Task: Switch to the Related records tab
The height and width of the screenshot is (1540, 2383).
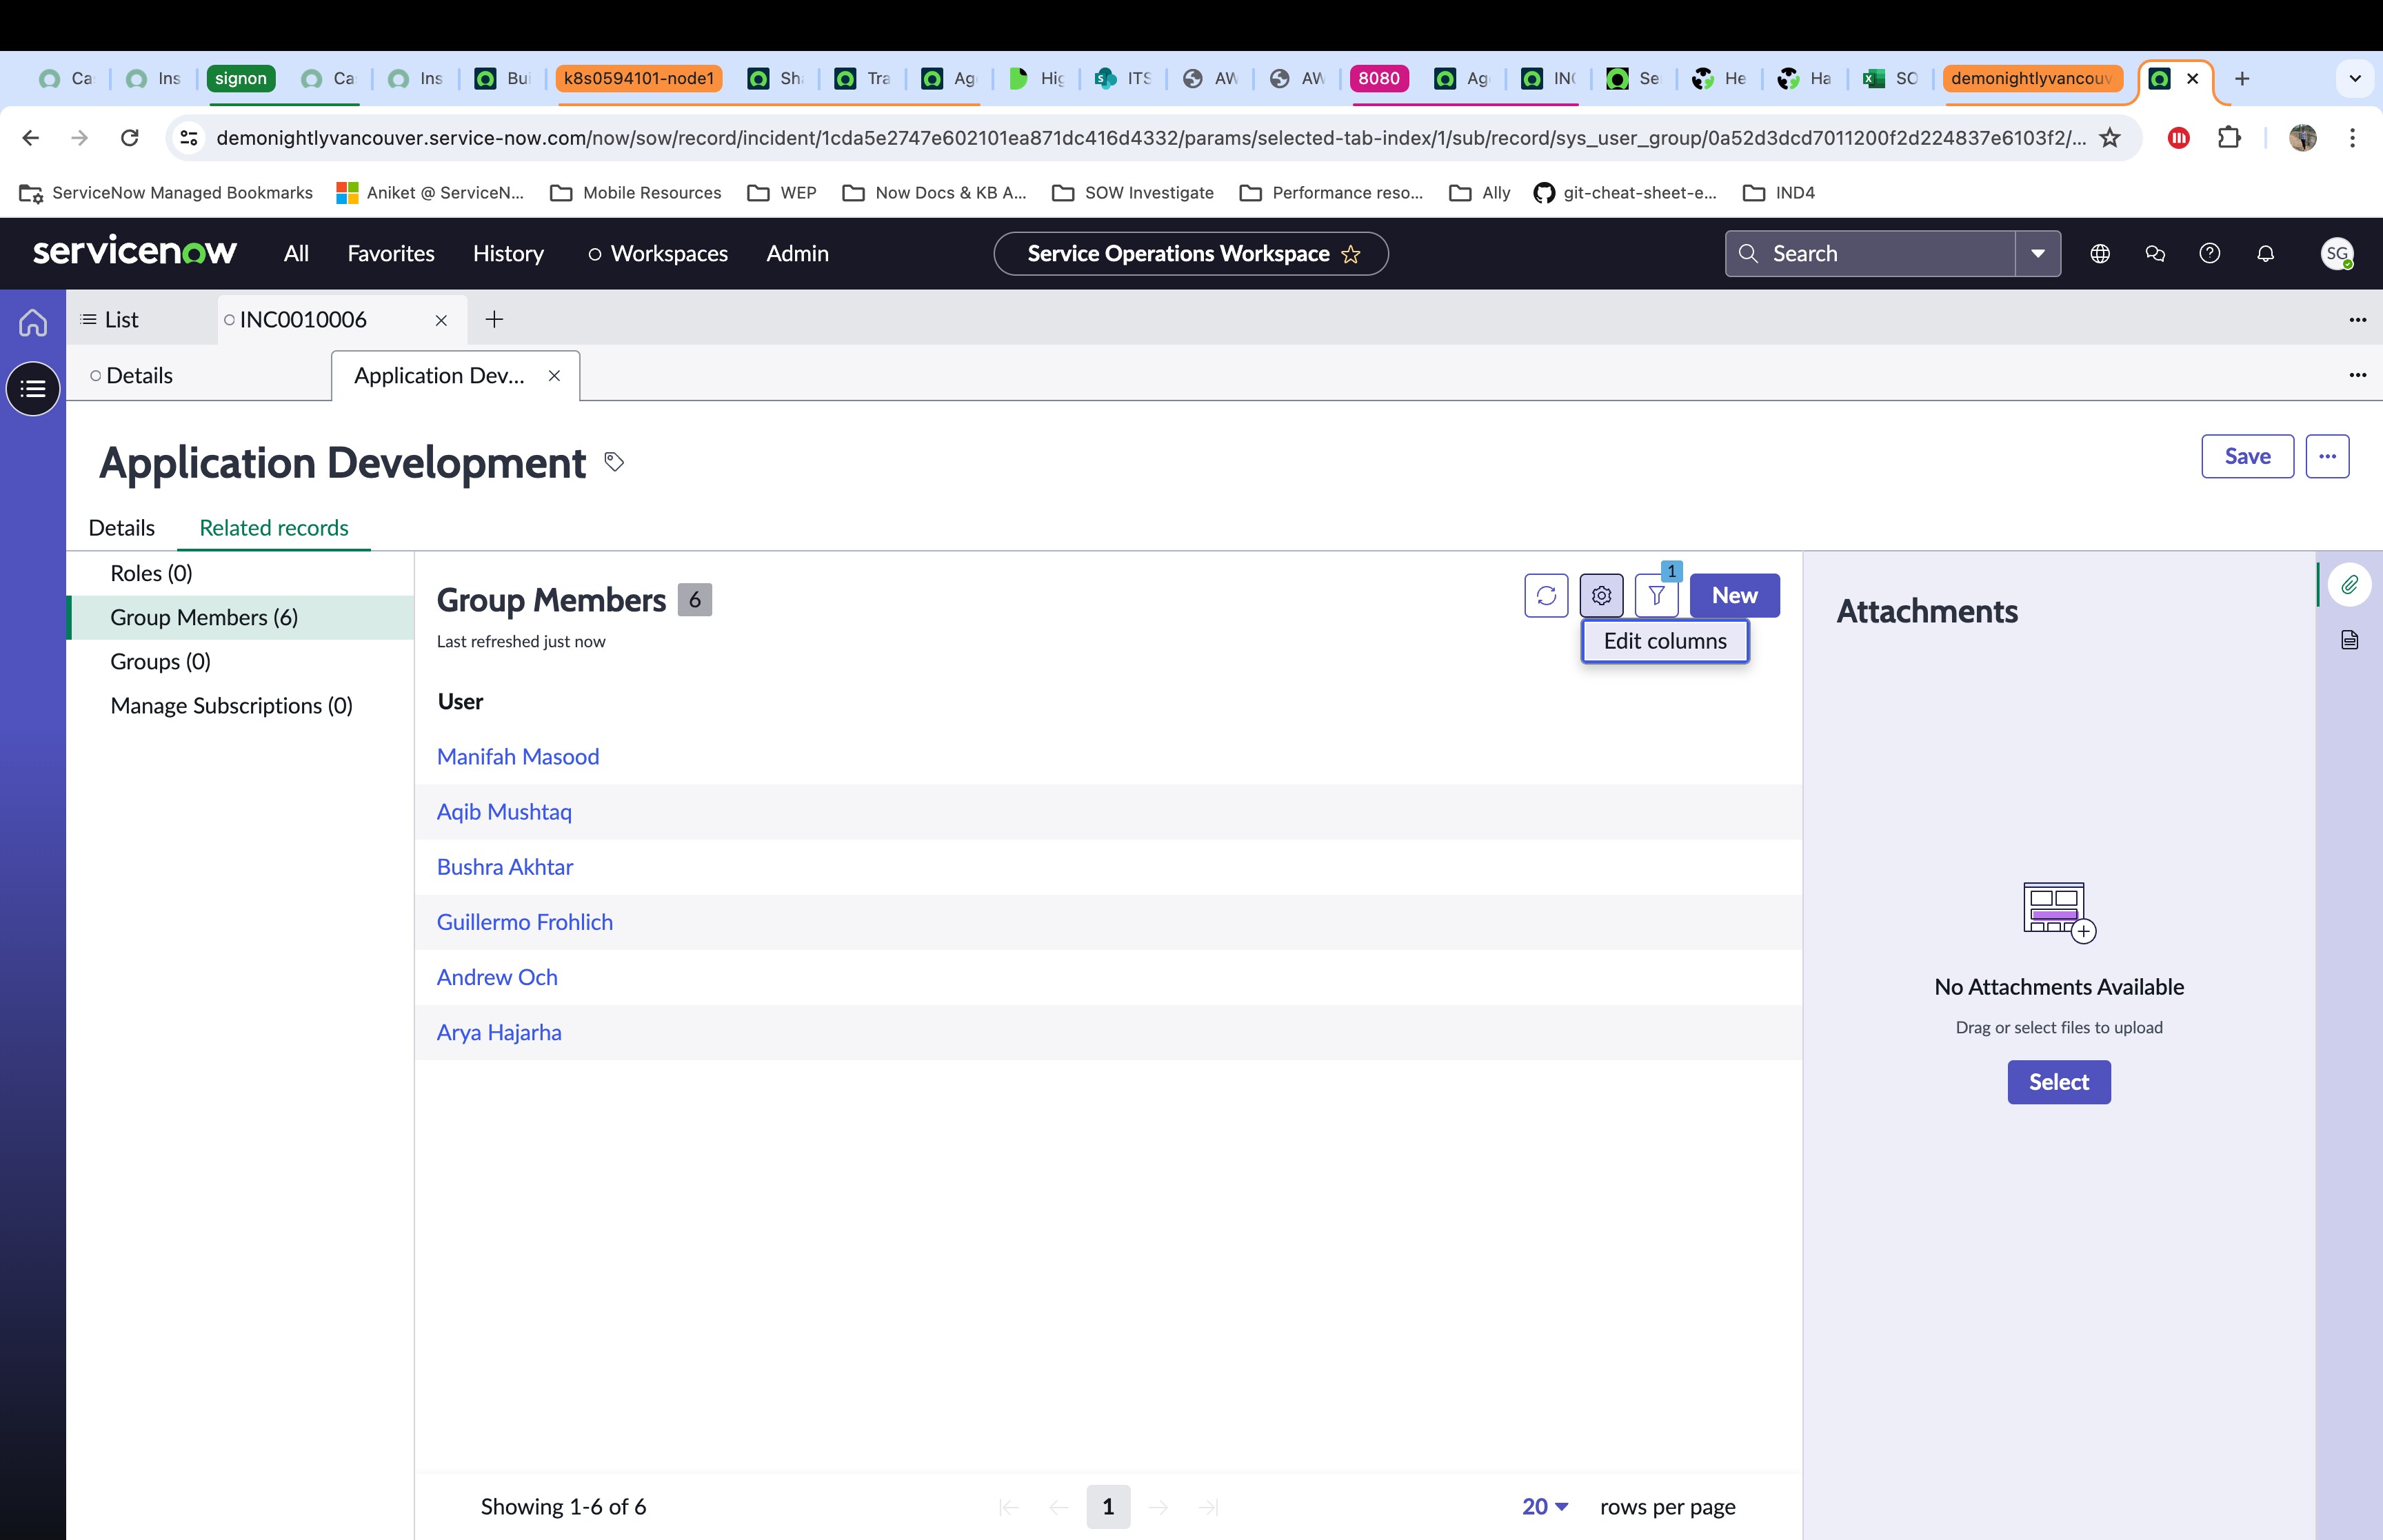Action: point(274,528)
